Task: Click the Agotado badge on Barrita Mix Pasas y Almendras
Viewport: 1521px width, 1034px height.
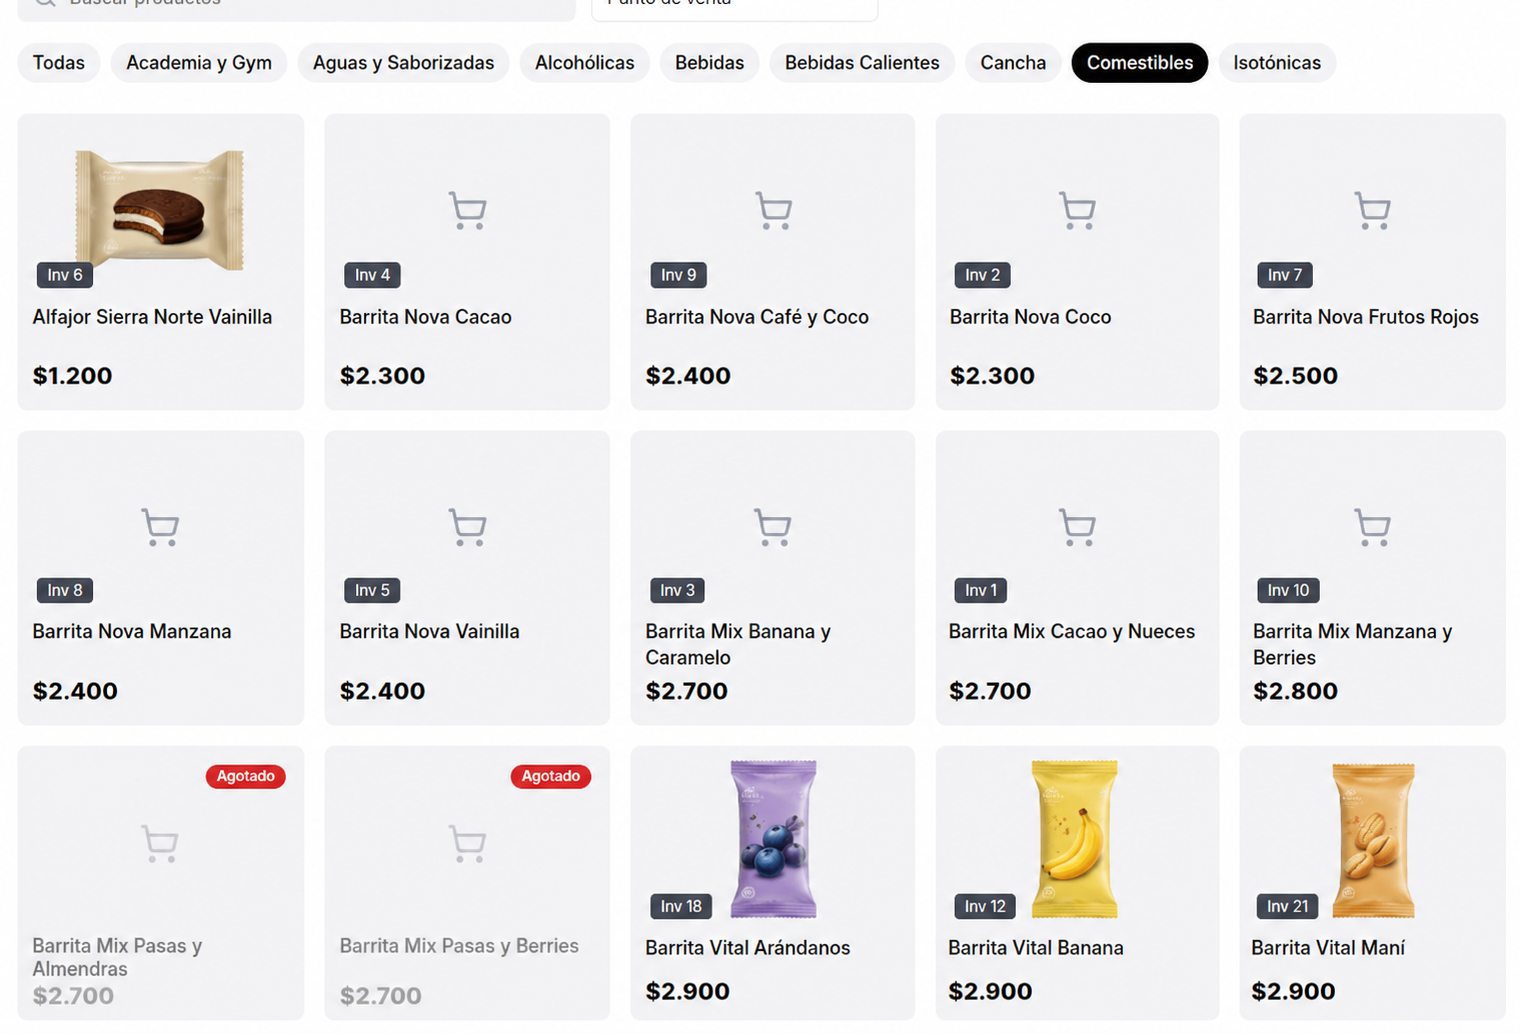Action: tap(246, 776)
